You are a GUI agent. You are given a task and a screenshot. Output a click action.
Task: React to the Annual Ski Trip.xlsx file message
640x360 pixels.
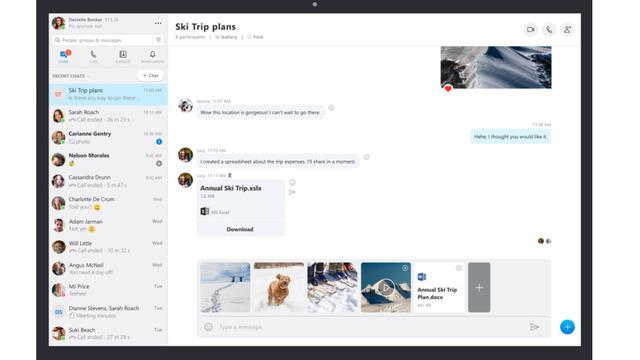[x=292, y=182]
